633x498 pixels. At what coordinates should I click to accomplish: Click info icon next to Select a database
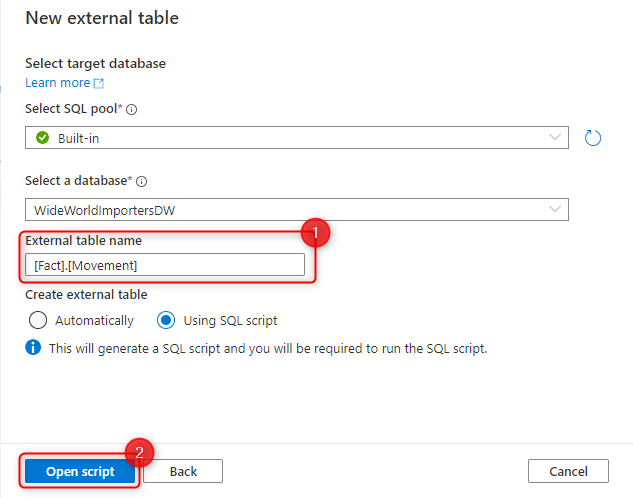click(x=141, y=182)
